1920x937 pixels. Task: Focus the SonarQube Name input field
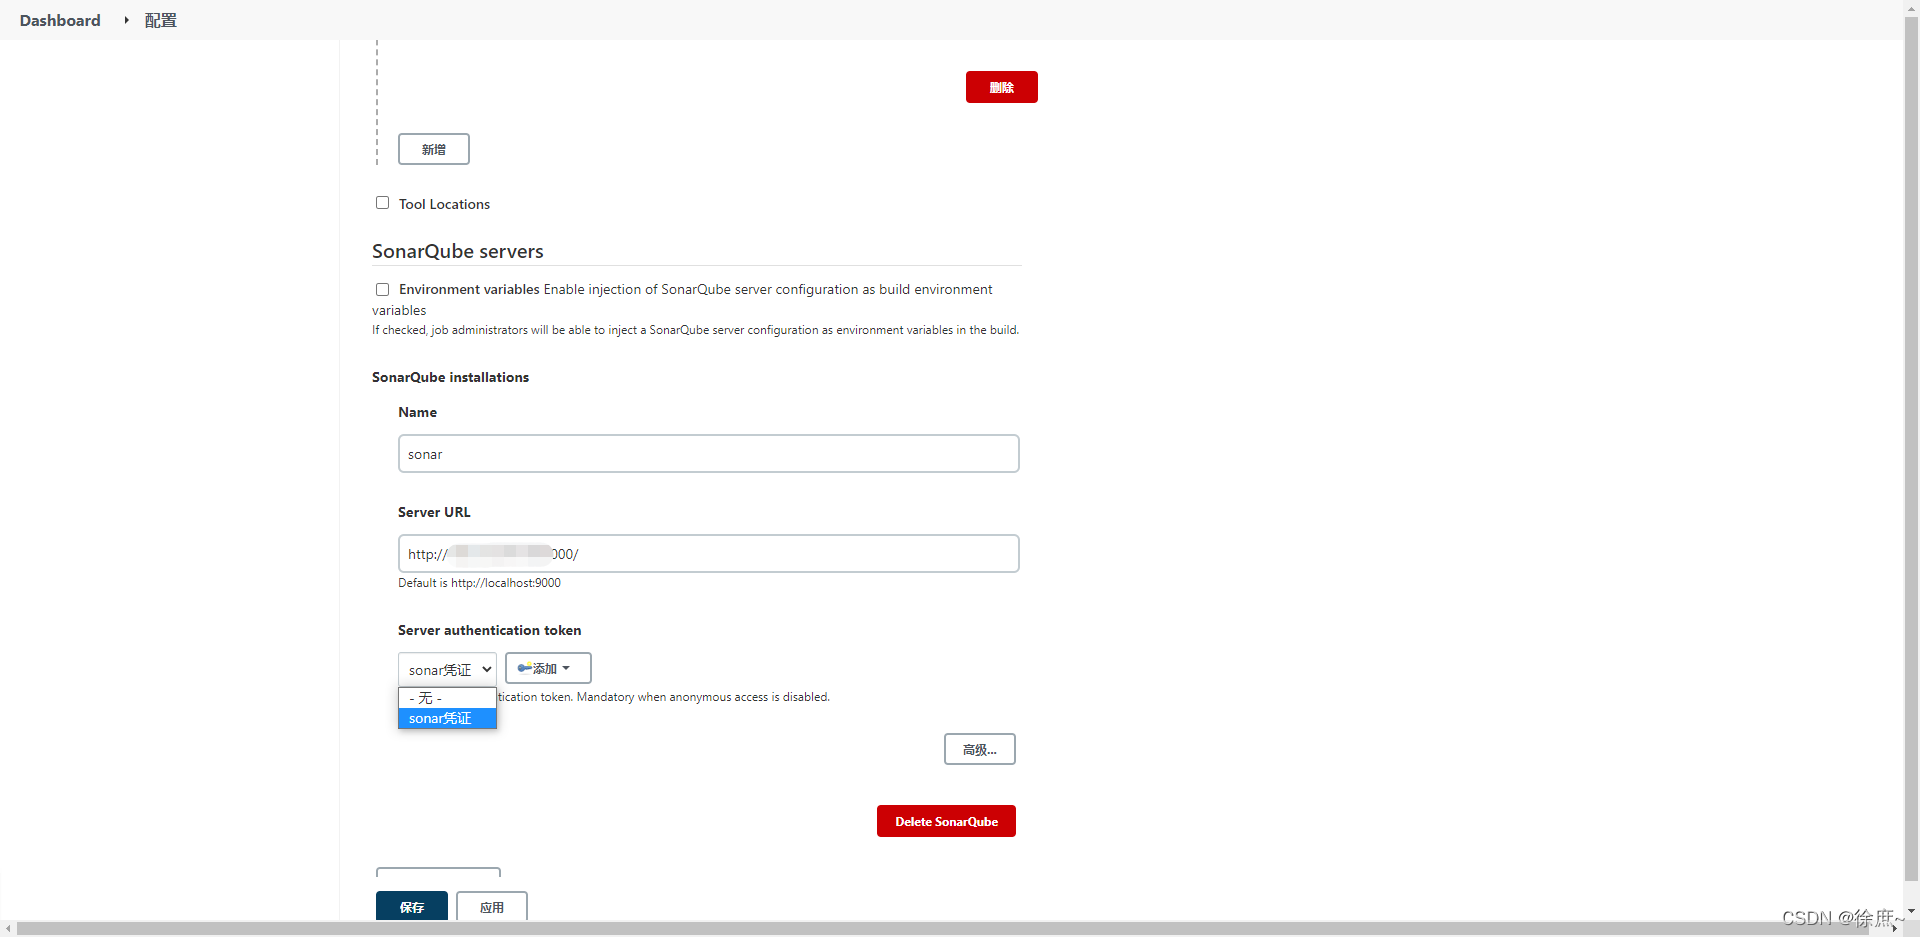click(708, 454)
